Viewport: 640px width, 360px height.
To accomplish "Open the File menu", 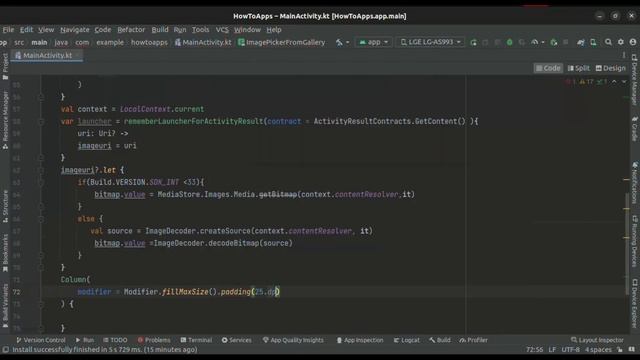I will click(8, 29).
